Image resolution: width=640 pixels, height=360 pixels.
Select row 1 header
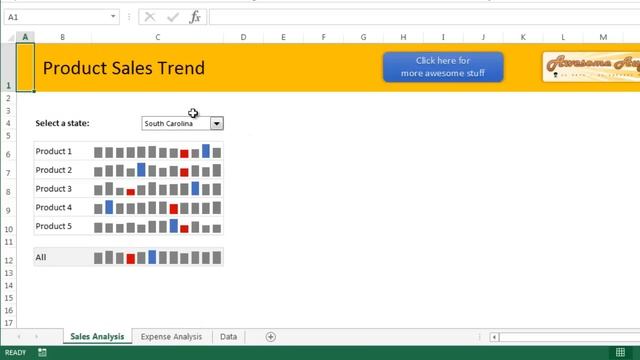click(x=8, y=67)
